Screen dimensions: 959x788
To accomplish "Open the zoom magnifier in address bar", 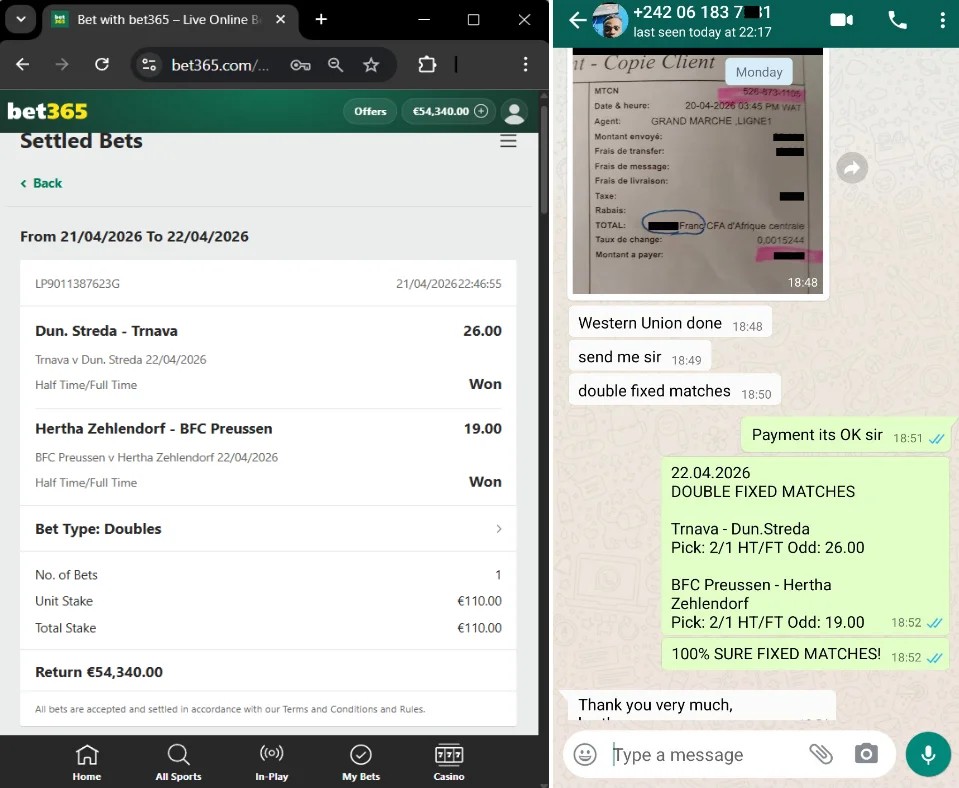I will 335,65.
